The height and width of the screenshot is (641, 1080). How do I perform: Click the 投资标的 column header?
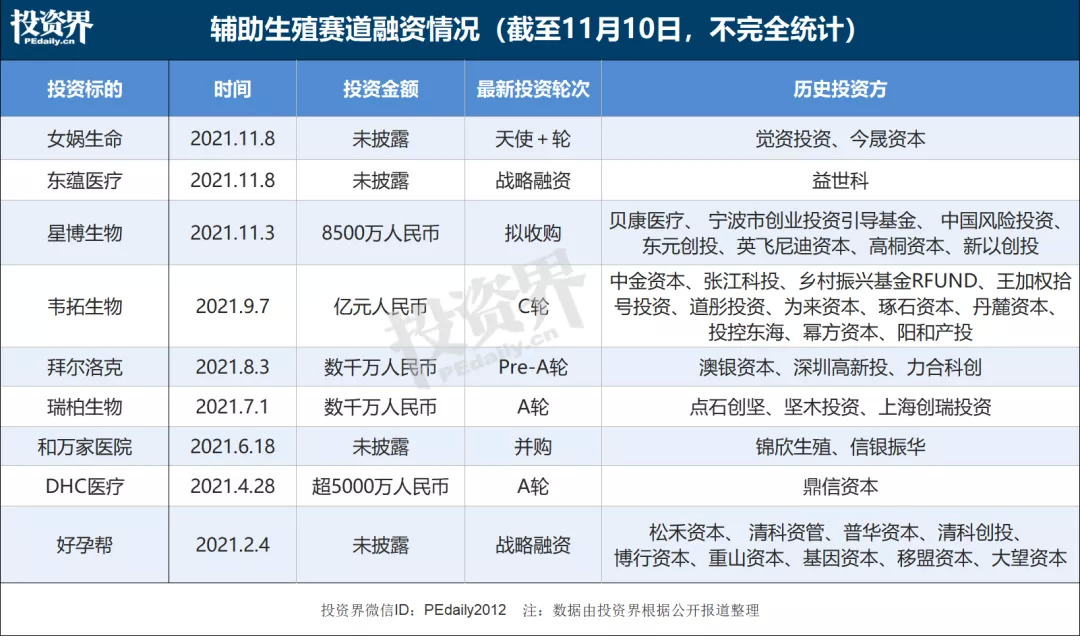click(85, 89)
